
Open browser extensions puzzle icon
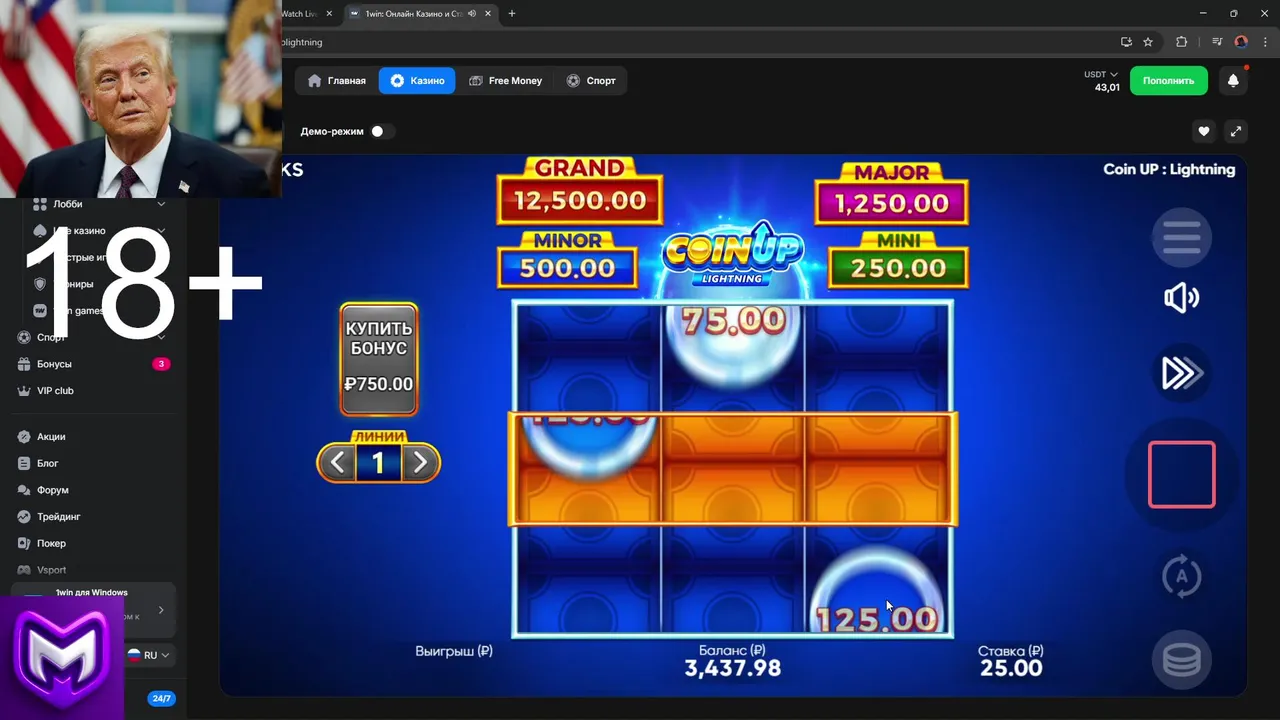pyautogui.click(x=1181, y=42)
